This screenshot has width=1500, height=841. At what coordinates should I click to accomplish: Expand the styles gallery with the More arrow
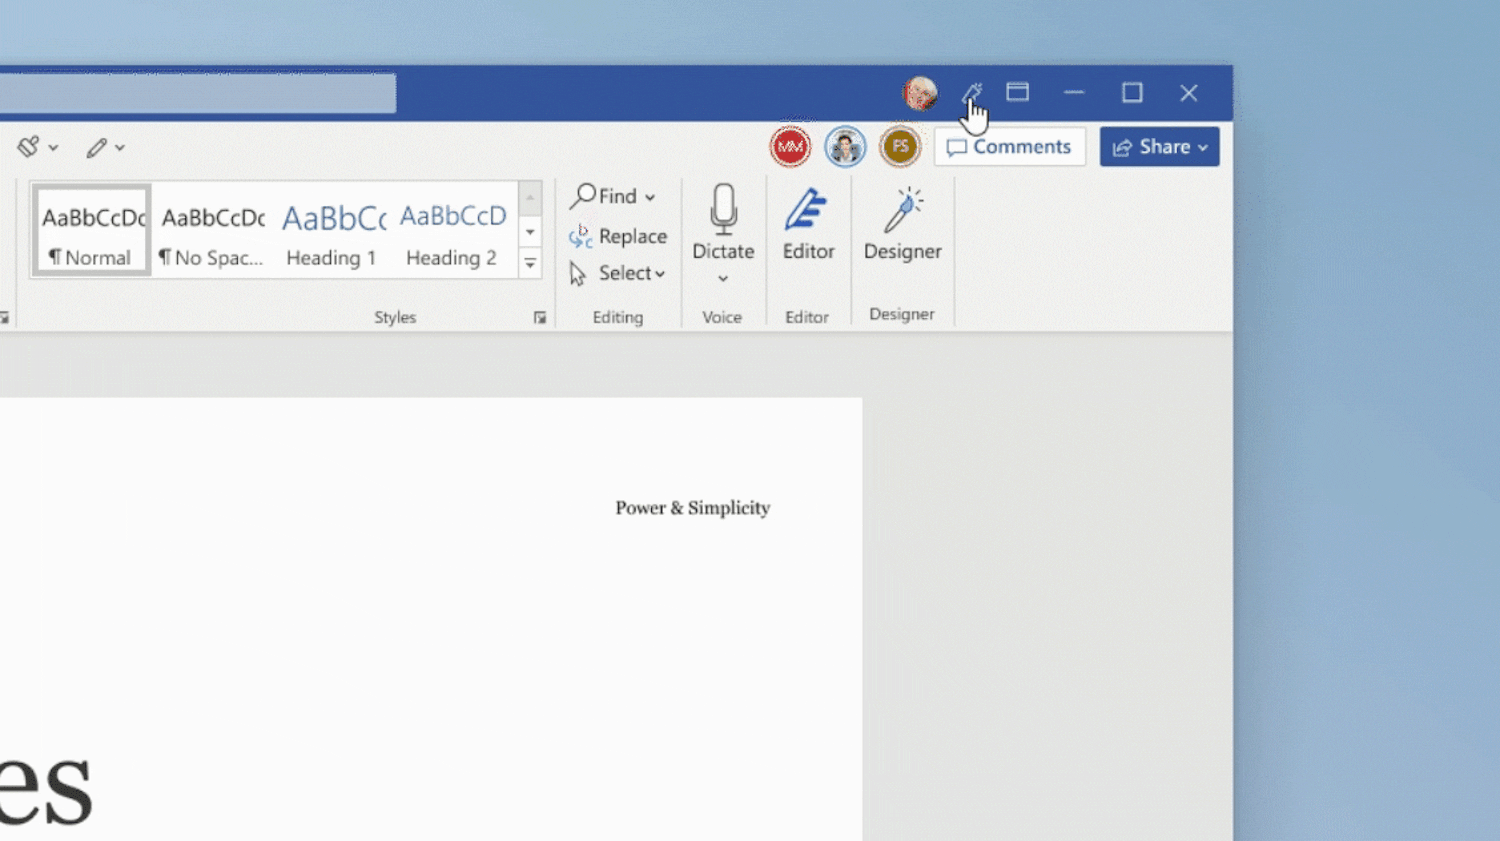pyautogui.click(x=529, y=263)
